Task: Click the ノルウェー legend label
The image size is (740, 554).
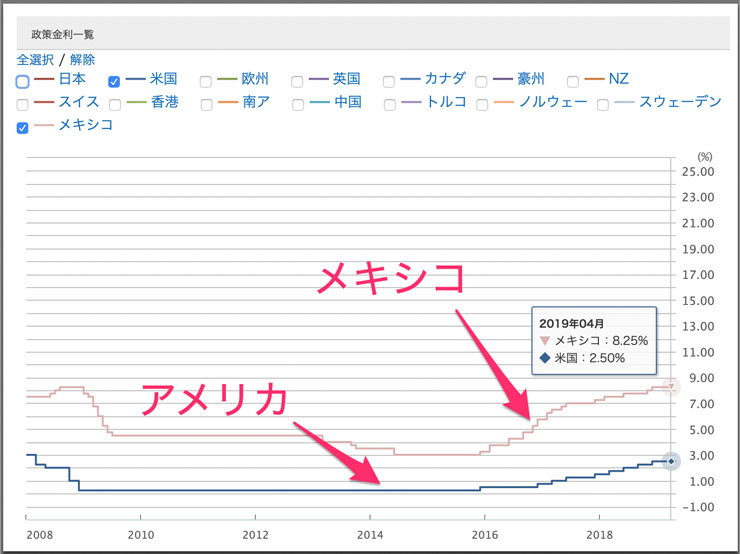Action: point(553,102)
